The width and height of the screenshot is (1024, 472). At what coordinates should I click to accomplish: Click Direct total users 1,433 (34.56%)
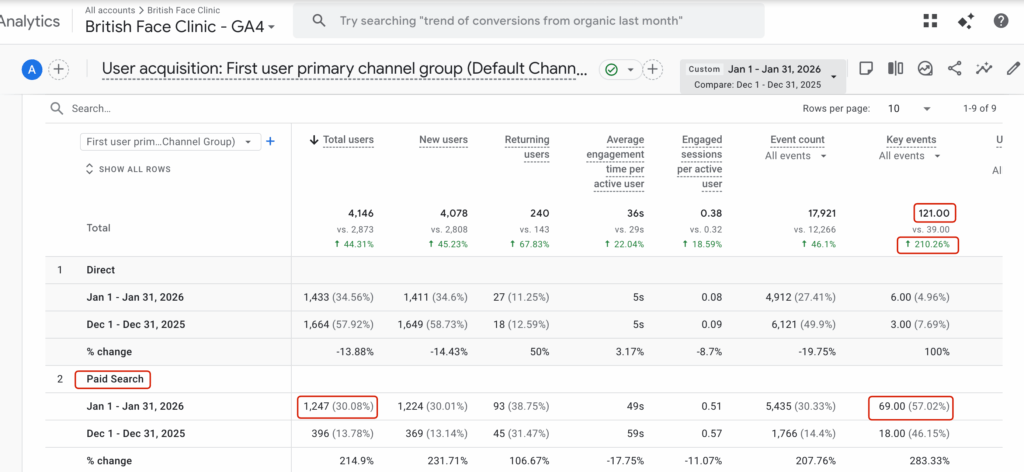(338, 297)
